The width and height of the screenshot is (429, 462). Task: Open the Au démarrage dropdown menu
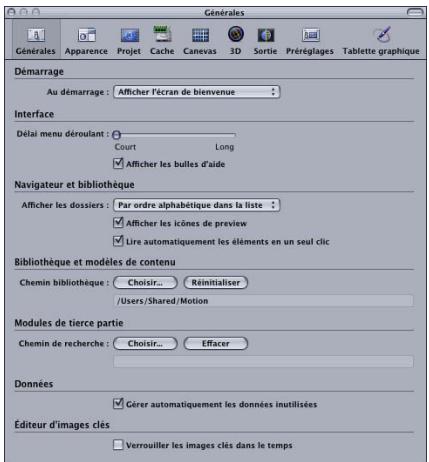[x=197, y=92]
